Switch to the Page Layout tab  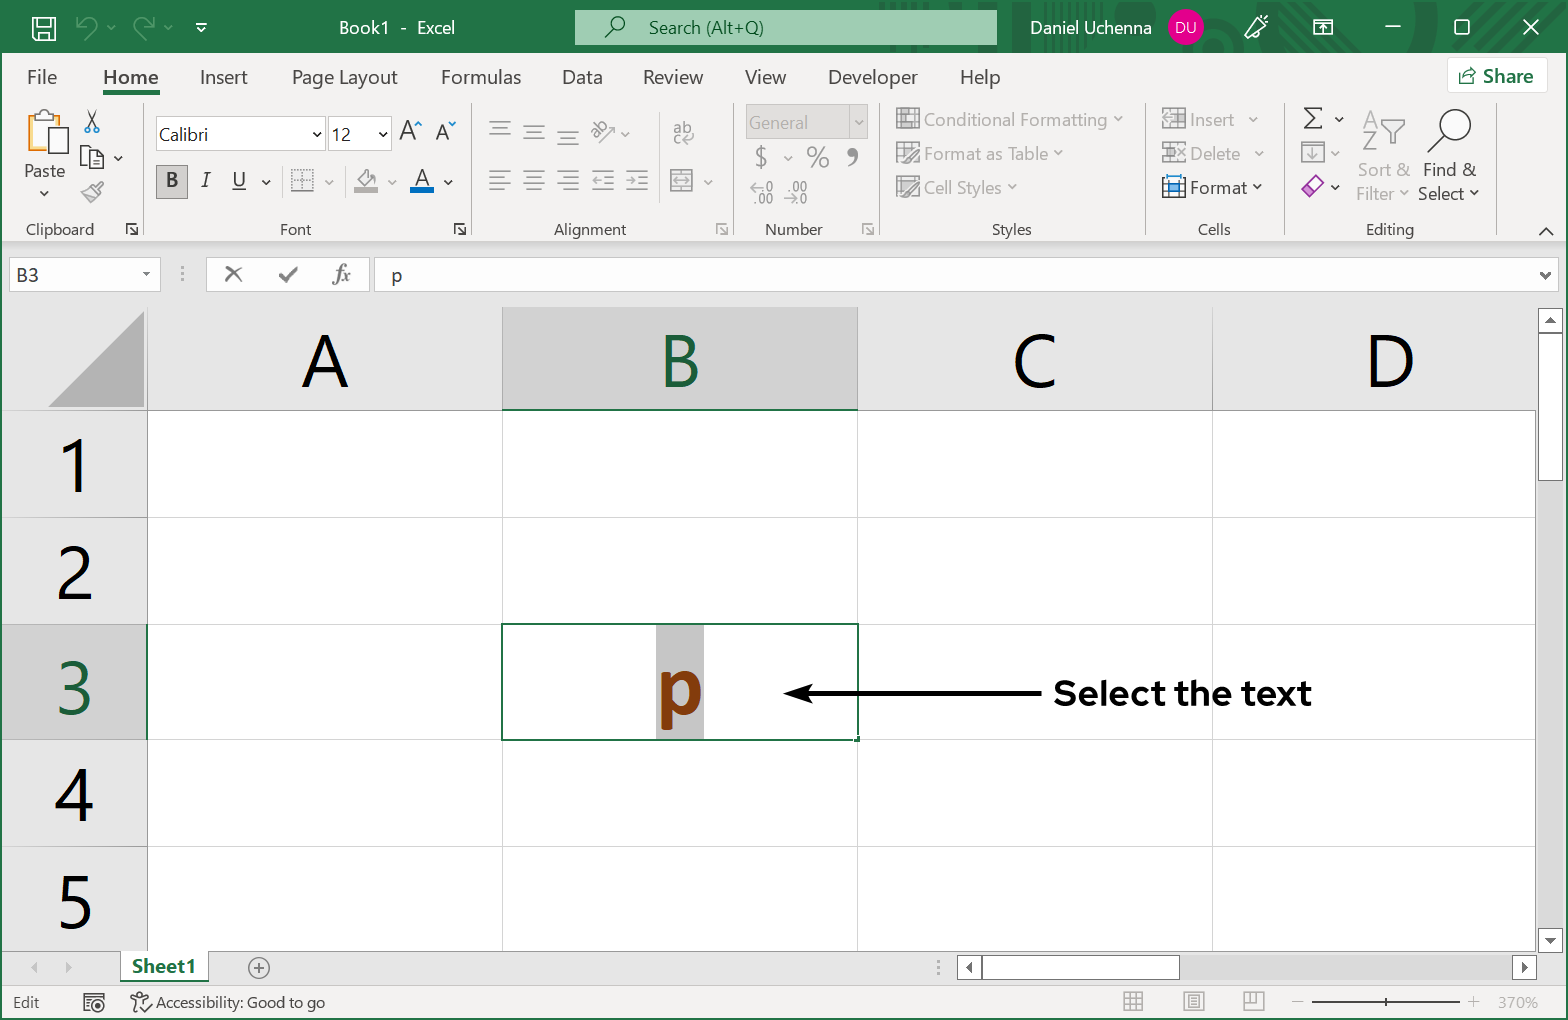[x=344, y=78]
